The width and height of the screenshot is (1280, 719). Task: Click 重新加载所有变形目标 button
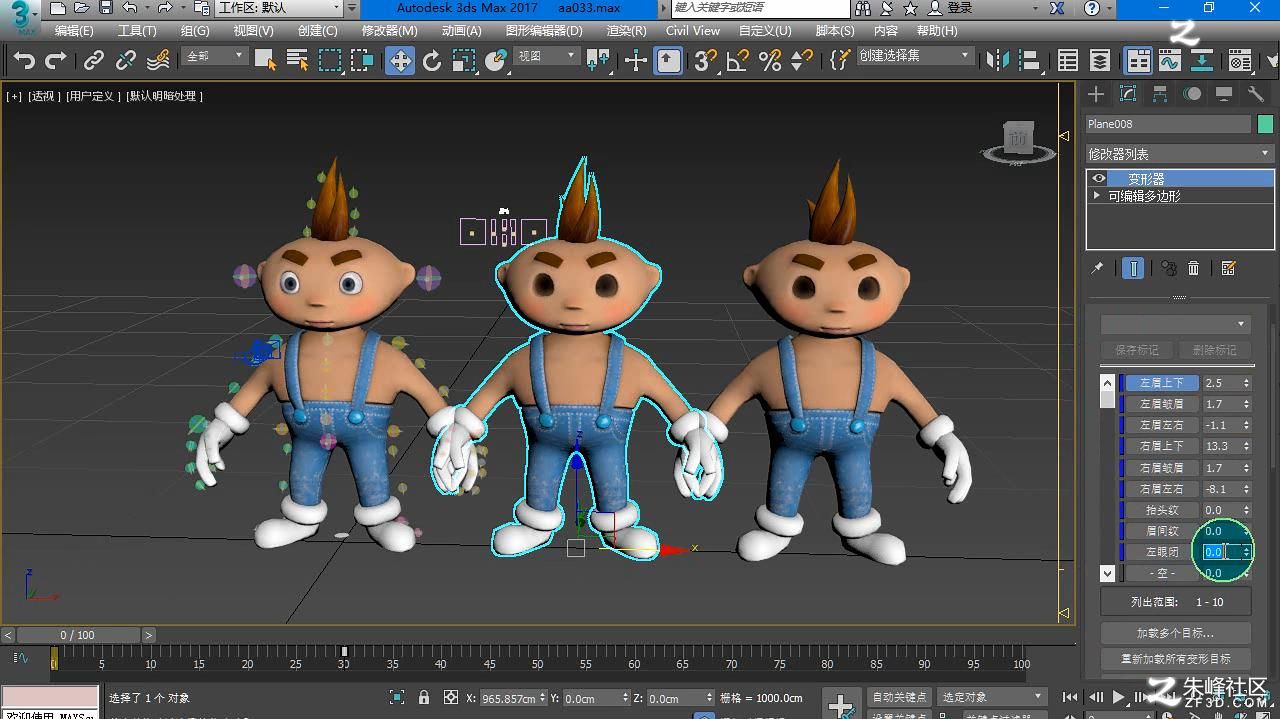click(x=1176, y=659)
